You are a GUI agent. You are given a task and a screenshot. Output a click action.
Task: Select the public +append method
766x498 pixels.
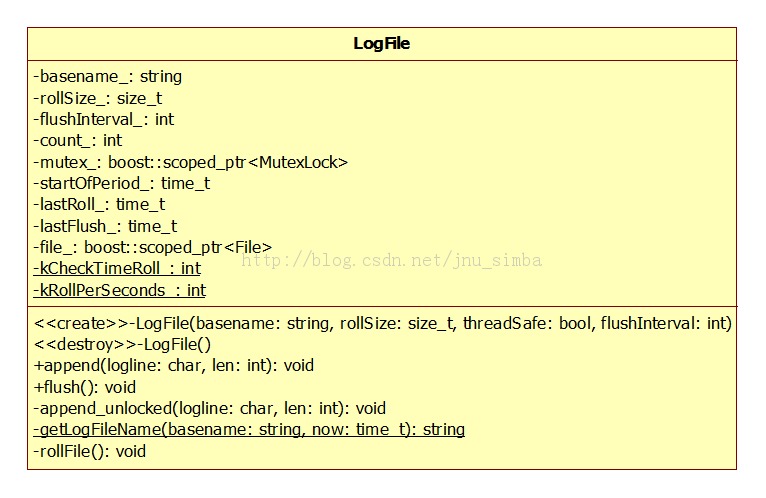[x=173, y=365]
